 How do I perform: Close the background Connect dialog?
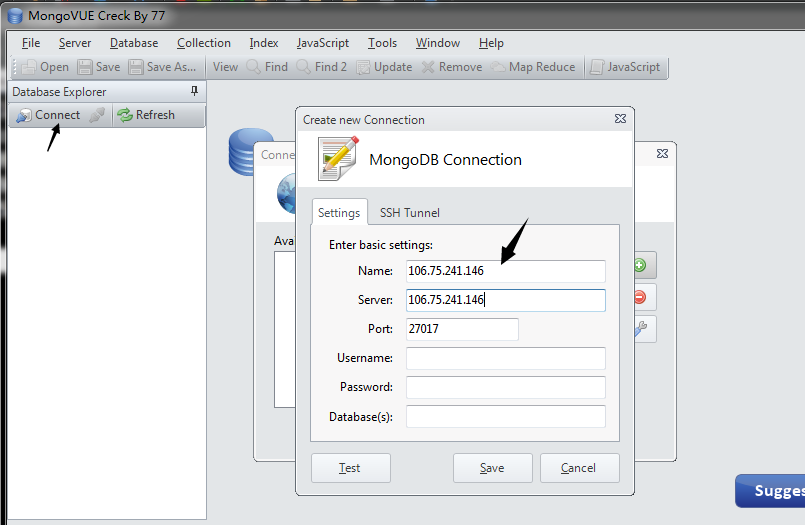[x=662, y=153]
